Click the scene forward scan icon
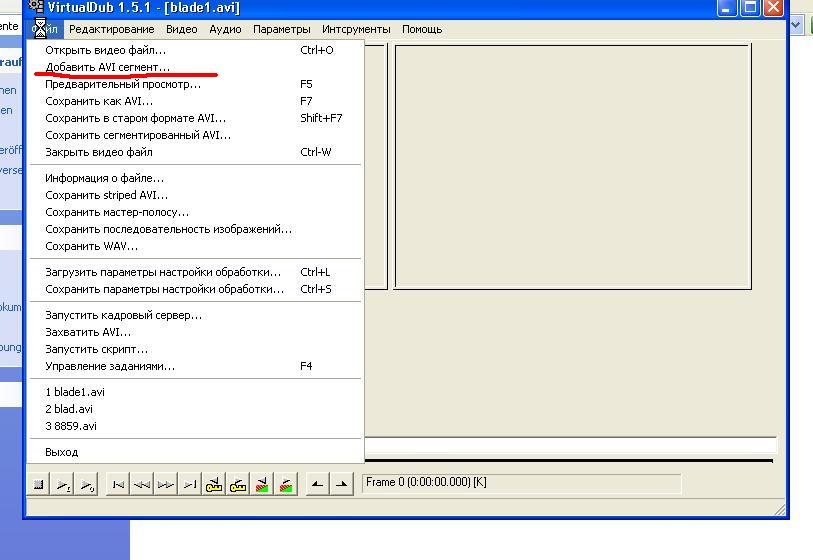813x560 pixels. pyautogui.click(x=286, y=485)
